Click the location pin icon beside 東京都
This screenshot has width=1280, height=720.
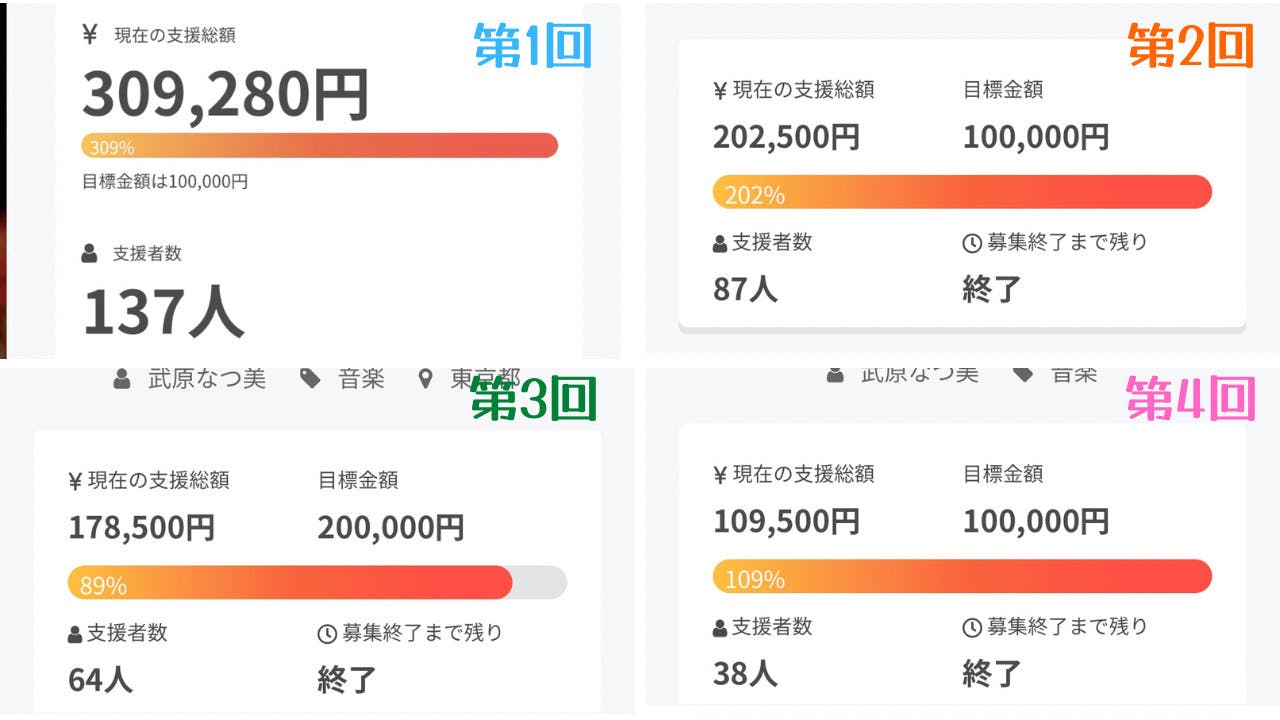[426, 379]
